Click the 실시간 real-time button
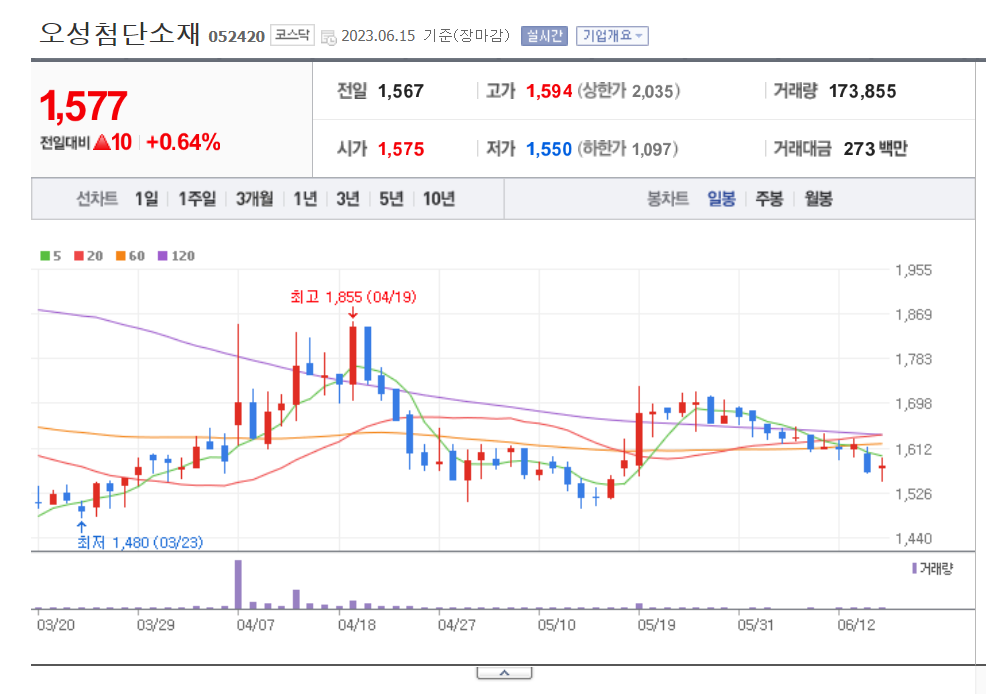986x694 pixels. (x=544, y=36)
